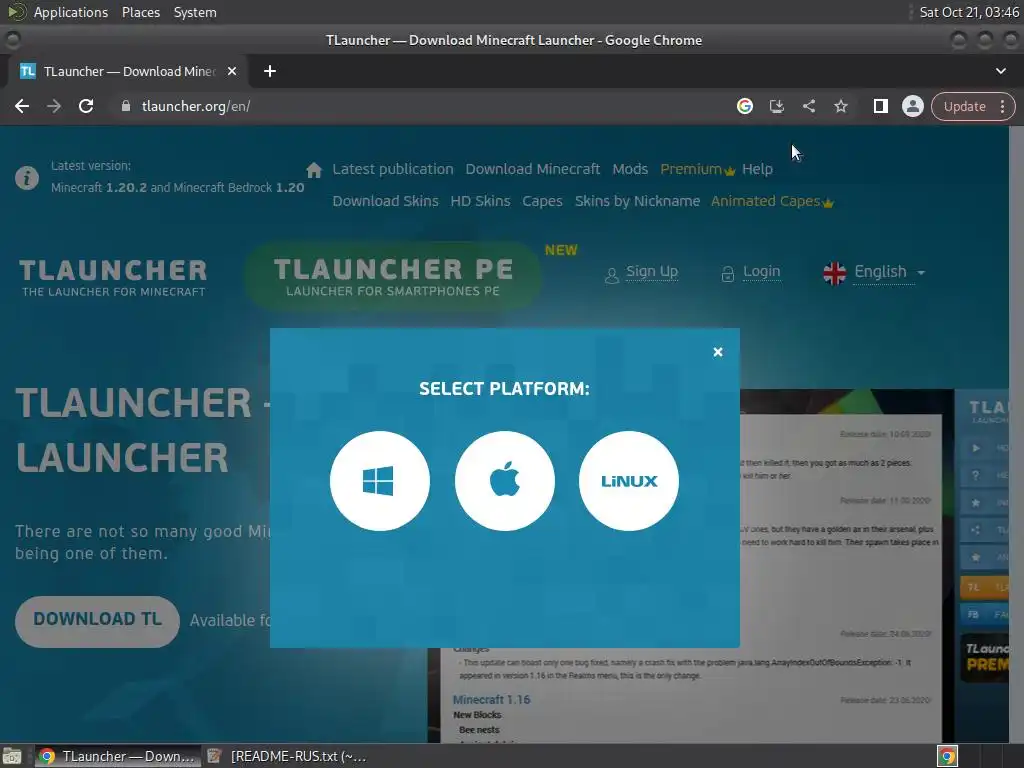Switch to TLauncher Chrome taskbar window
The image size is (1024, 768).
(x=118, y=756)
